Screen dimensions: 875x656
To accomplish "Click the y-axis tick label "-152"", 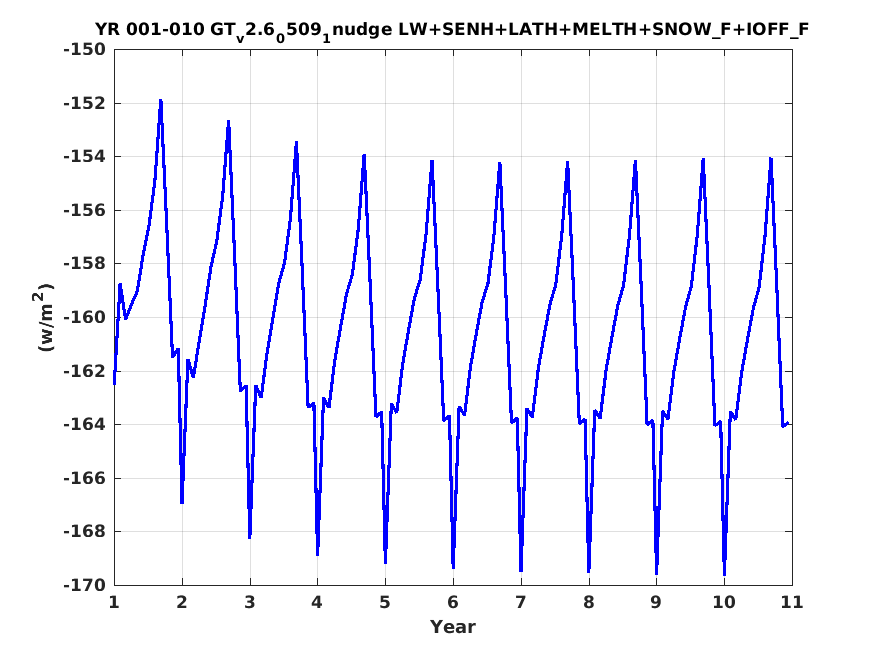I will coord(85,103).
